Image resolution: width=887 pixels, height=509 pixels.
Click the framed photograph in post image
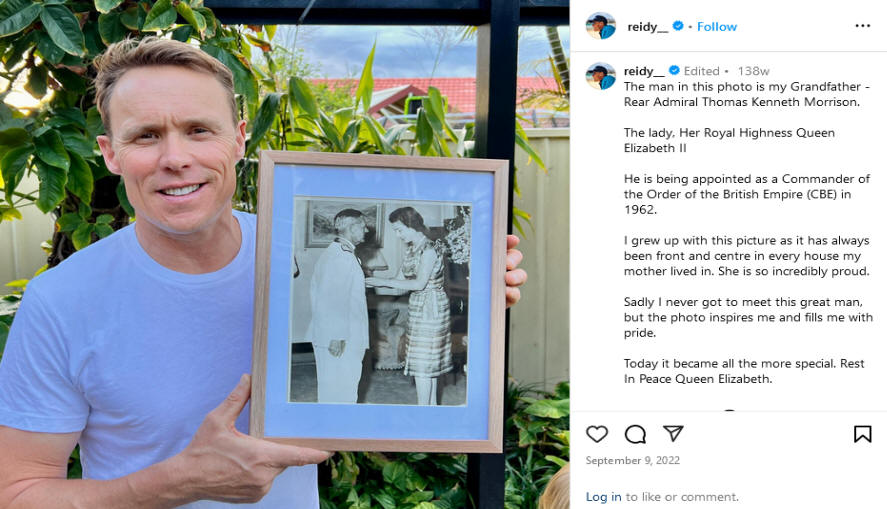(380, 301)
